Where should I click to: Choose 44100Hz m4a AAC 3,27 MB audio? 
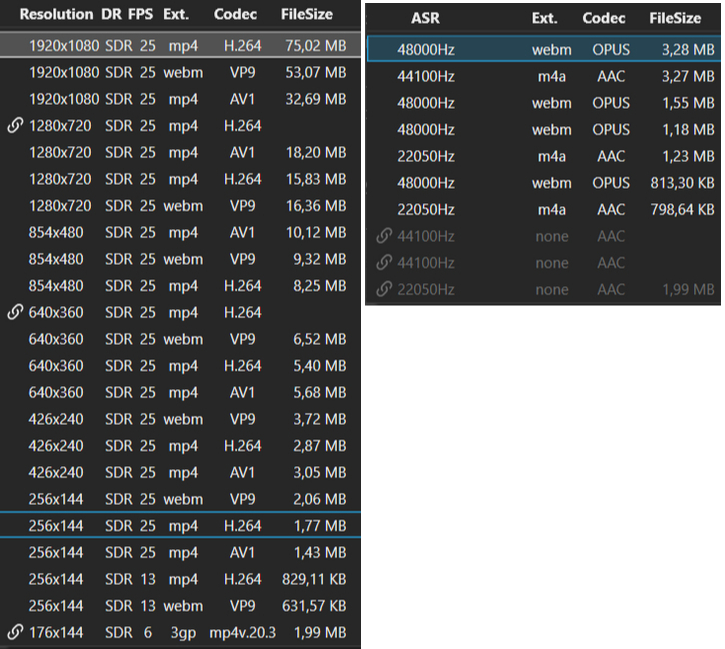tap(543, 76)
